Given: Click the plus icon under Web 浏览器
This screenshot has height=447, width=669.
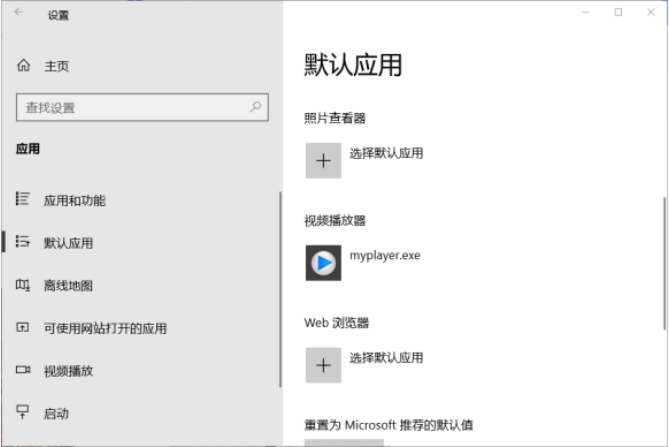Looking at the screenshot, I should (x=323, y=365).
